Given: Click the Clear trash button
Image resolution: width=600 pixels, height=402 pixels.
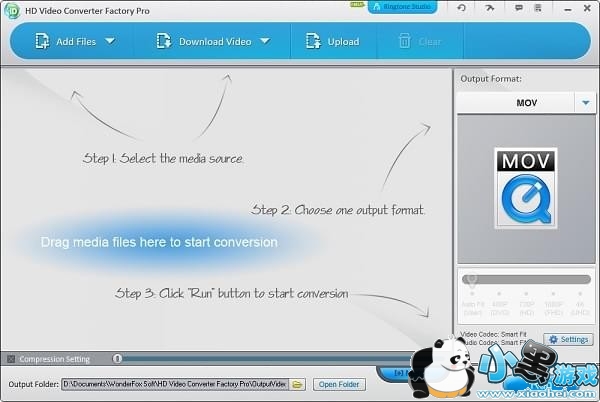Looking at the screenshot, I should pyautogui.click(x=420, y=41).
